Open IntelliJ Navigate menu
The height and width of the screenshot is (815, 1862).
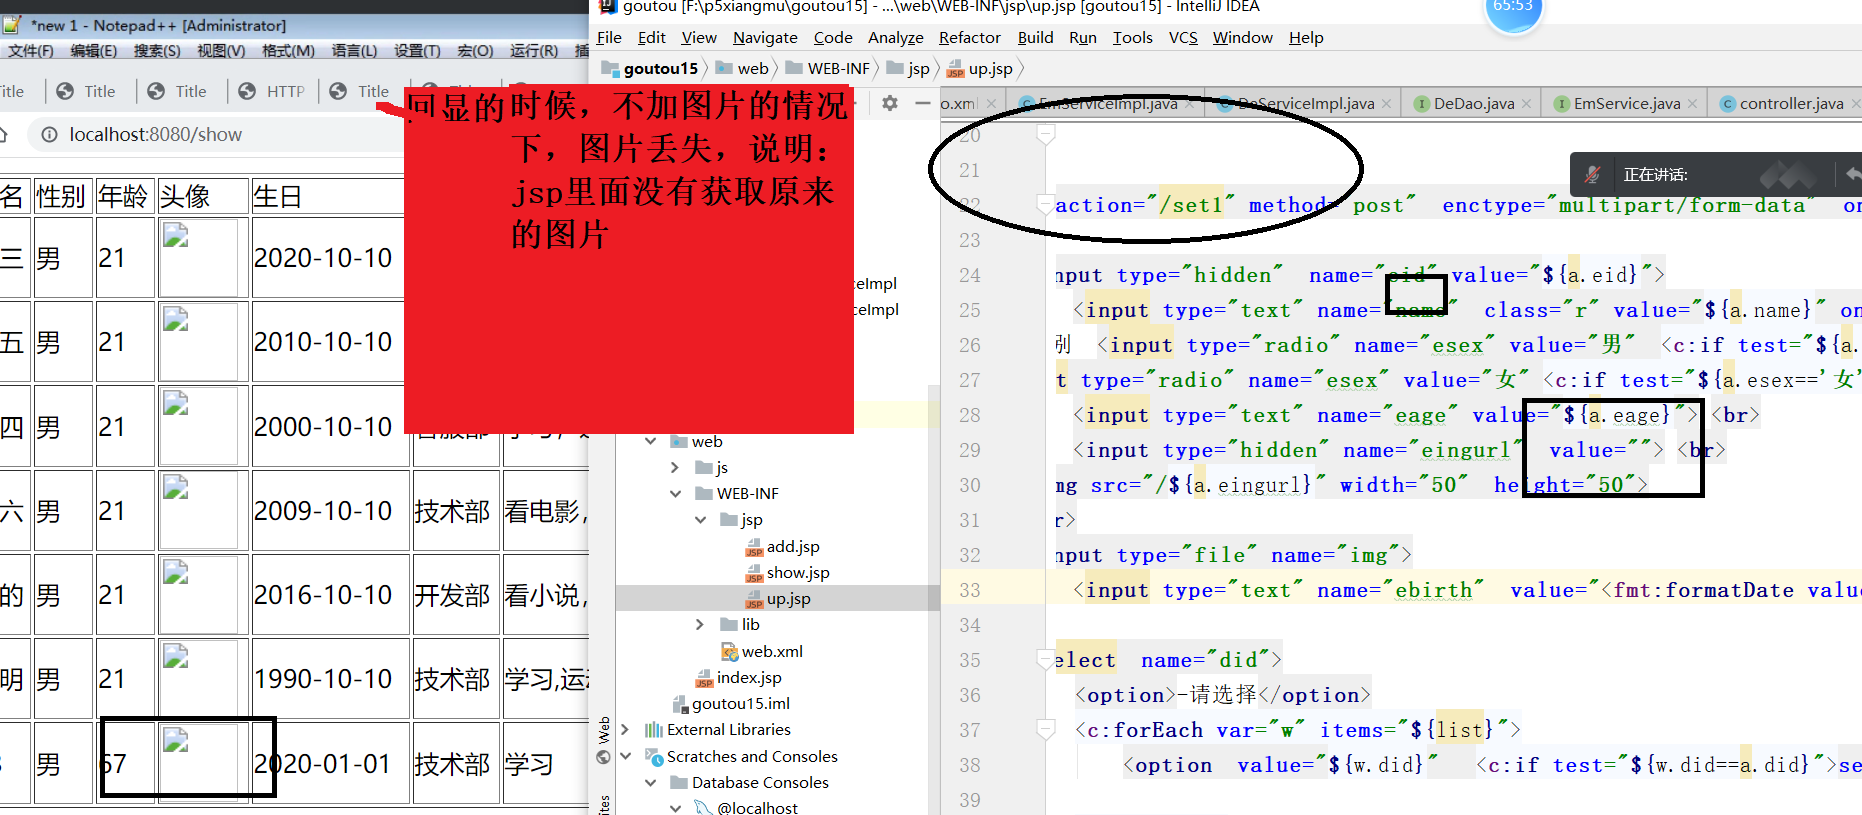pyautogui.click(x=765, y=38)
